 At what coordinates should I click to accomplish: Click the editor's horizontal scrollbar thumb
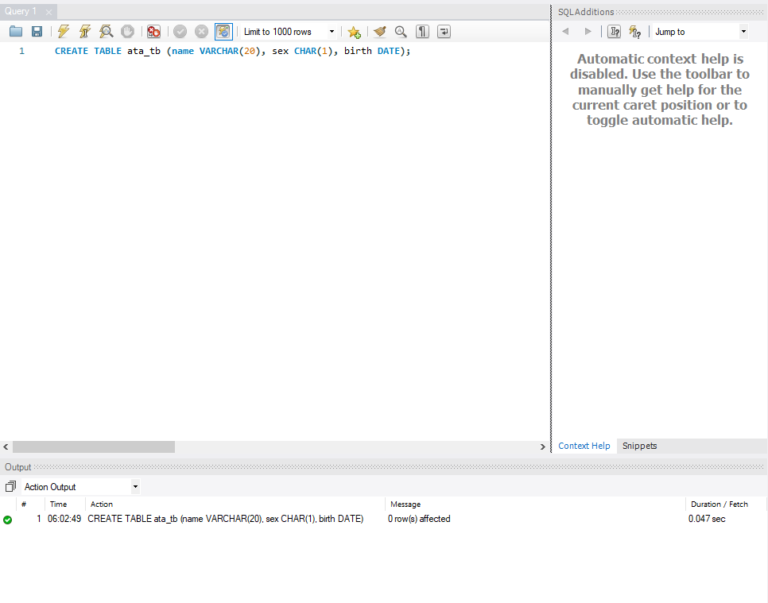point(93,447)
